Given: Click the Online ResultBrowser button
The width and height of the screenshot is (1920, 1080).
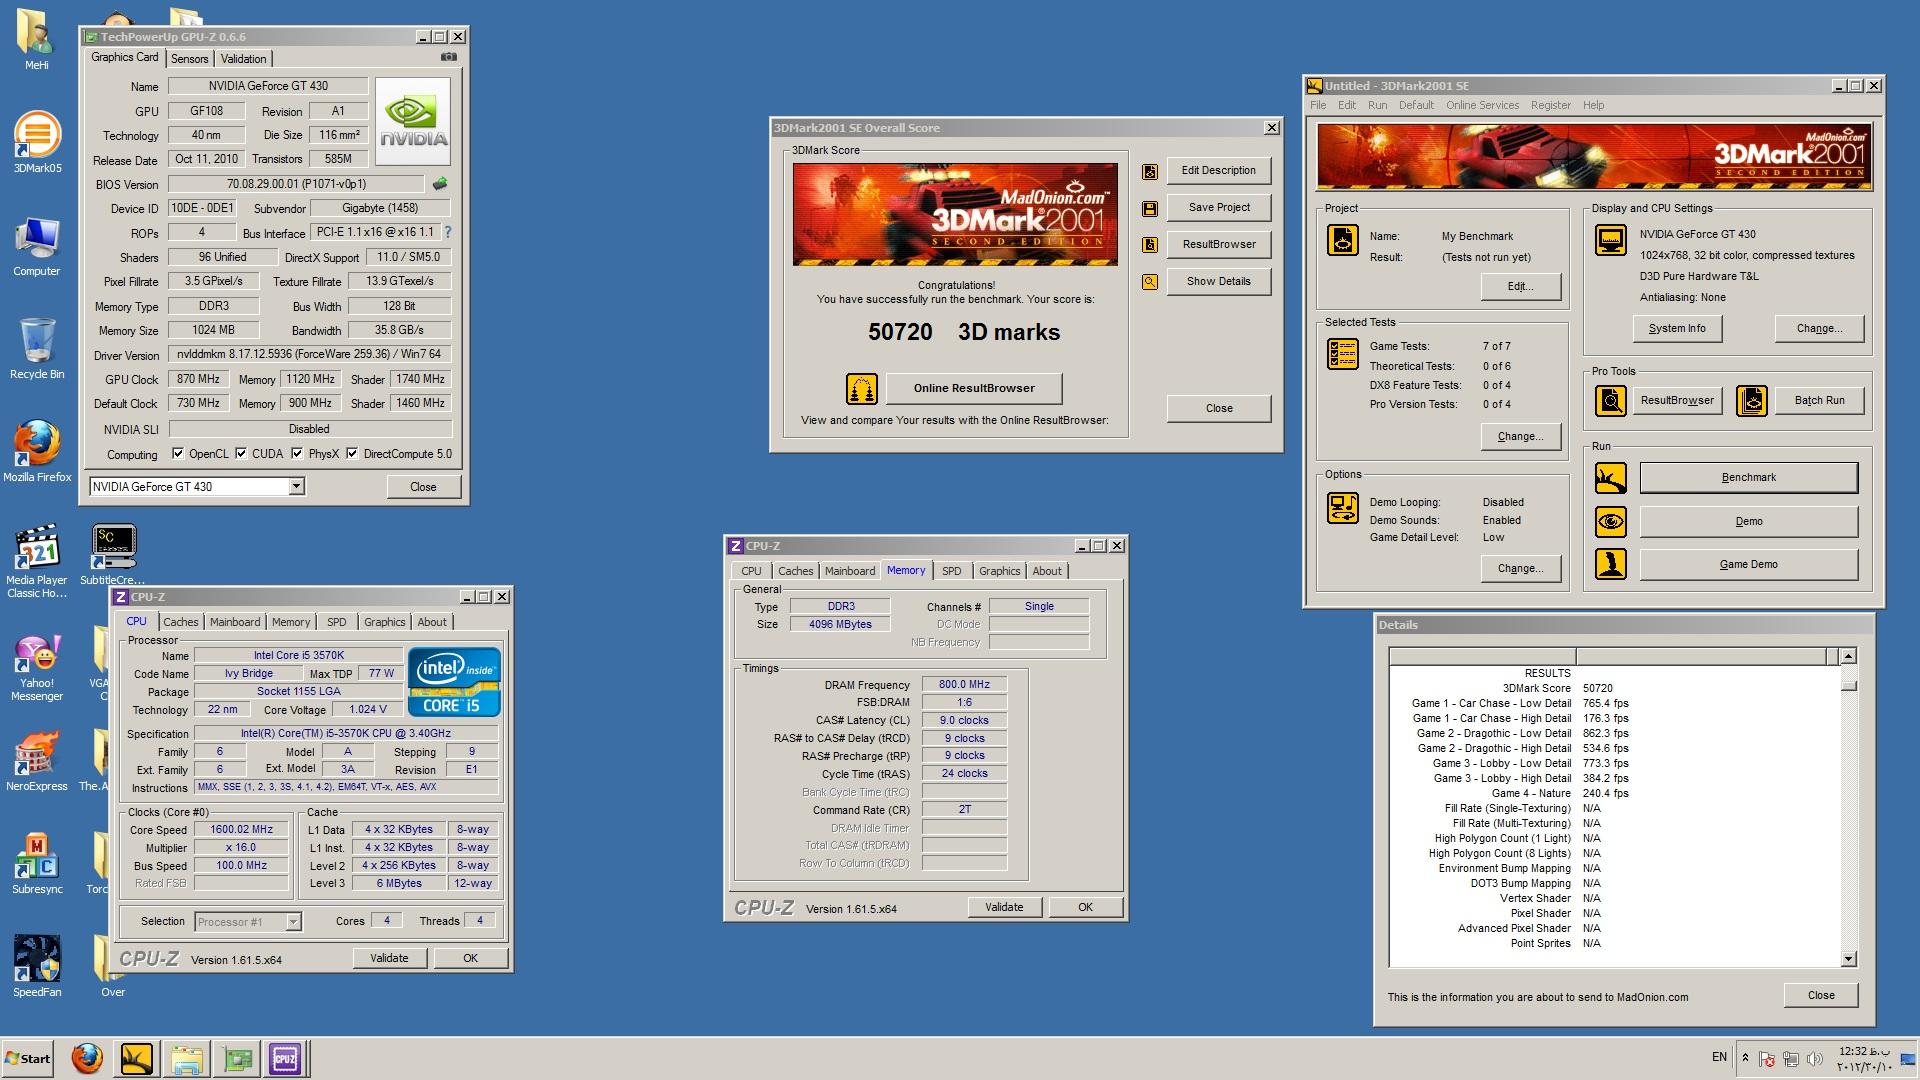Looking at the screenshot, I should [x=974, y=388].
